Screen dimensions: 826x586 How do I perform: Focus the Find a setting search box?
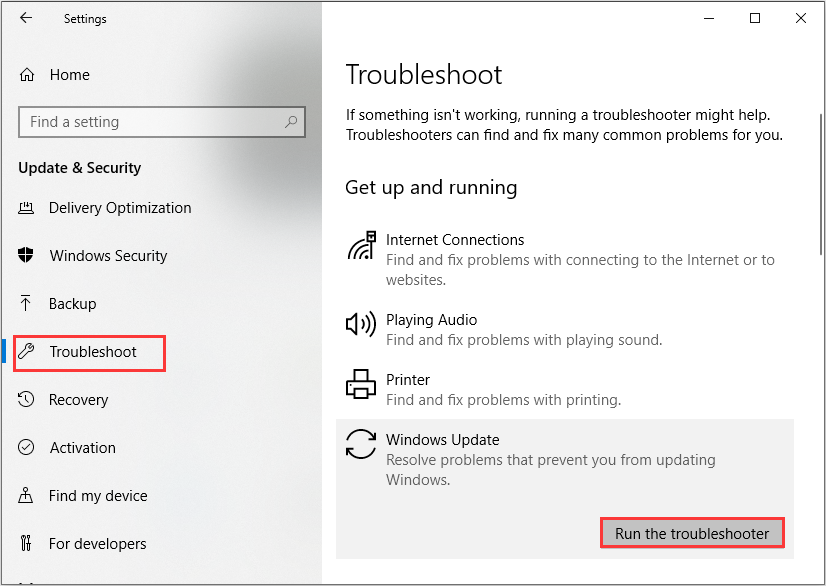pos(150,122)
